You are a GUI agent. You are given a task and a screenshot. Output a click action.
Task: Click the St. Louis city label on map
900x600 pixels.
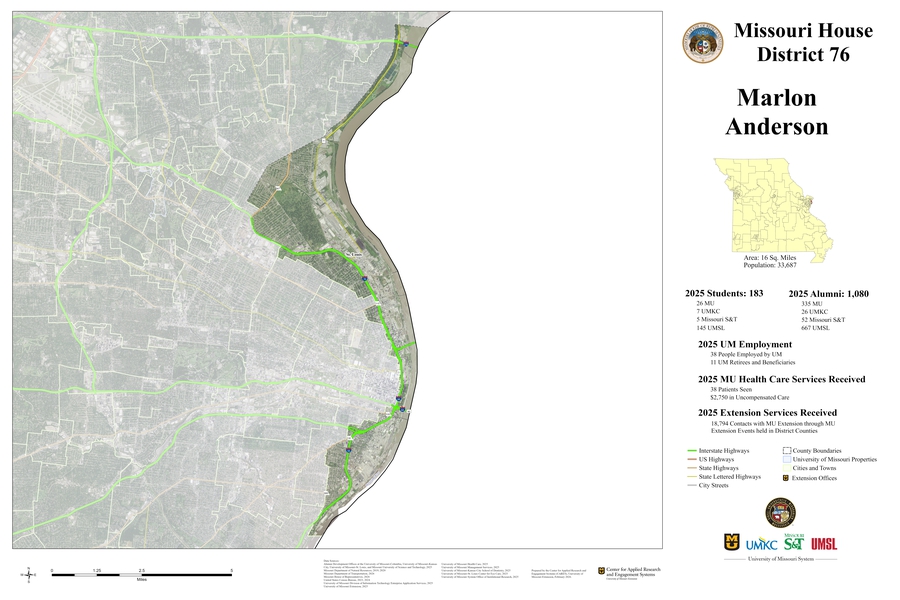point(351,254)
